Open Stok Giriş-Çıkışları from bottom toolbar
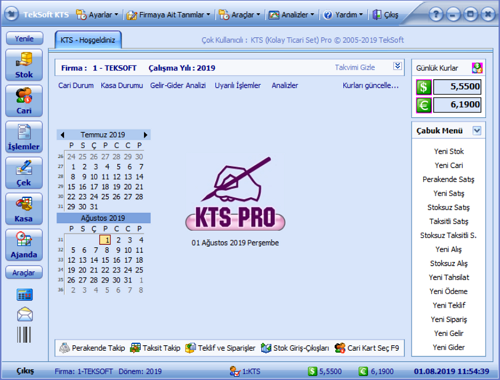This screenshot has height=380, width=500. [x=295, y=348]
